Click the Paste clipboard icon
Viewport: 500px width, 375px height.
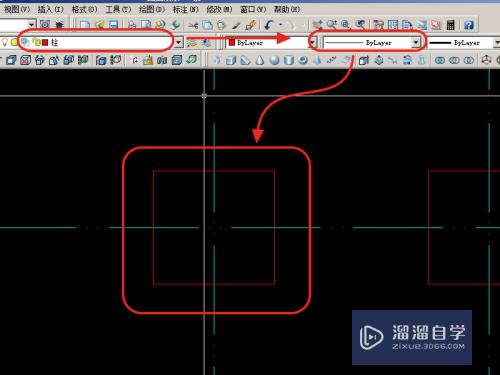tap(221, 25)
